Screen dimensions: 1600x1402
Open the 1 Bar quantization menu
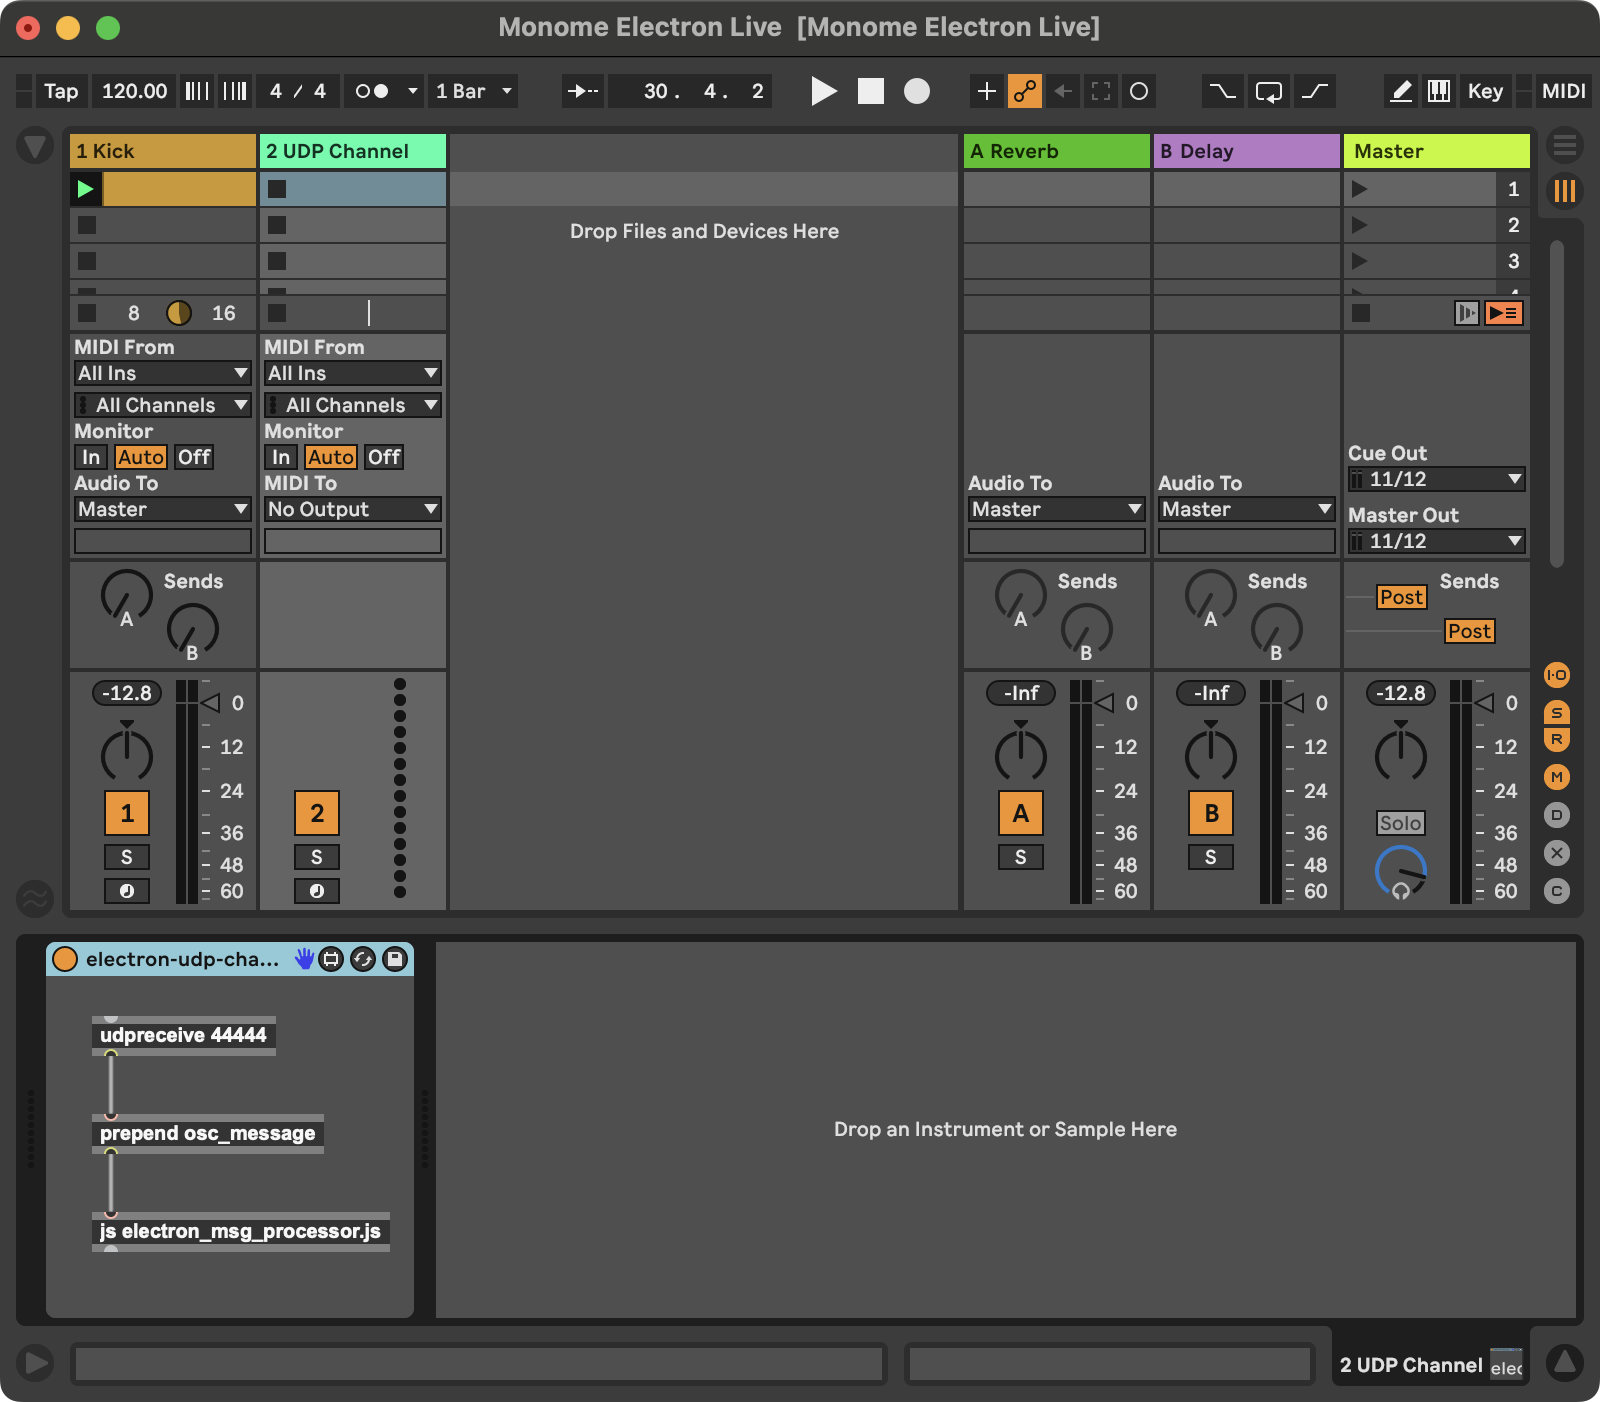tap(473, 91)
